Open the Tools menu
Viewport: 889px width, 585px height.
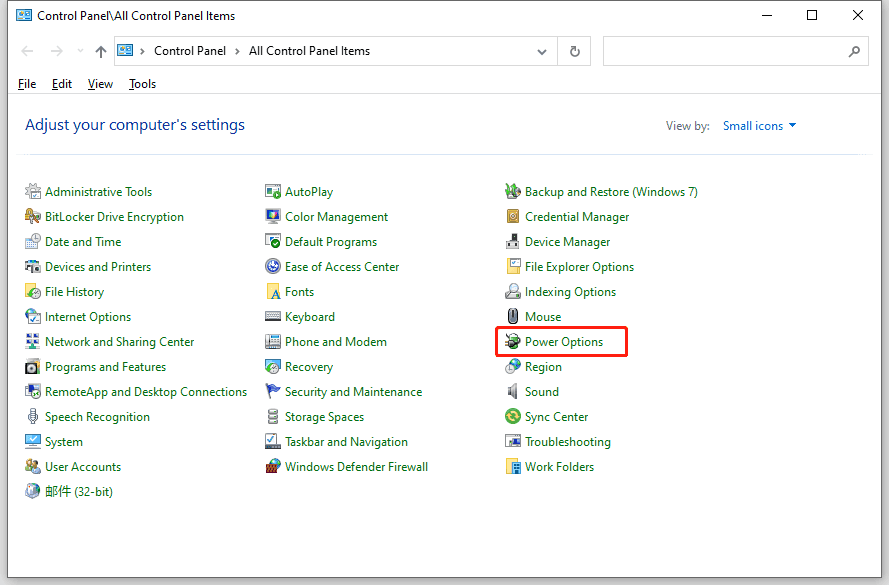click(142, 84)
